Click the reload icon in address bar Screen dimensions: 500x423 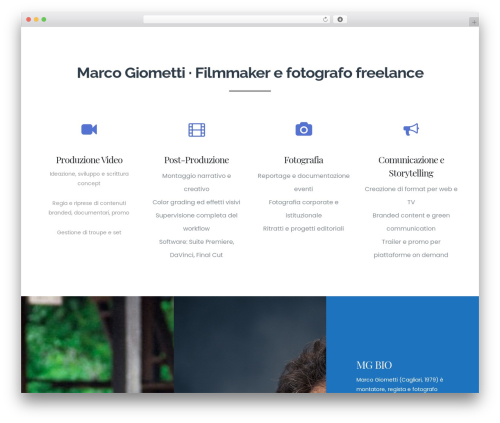click(325, 20)
